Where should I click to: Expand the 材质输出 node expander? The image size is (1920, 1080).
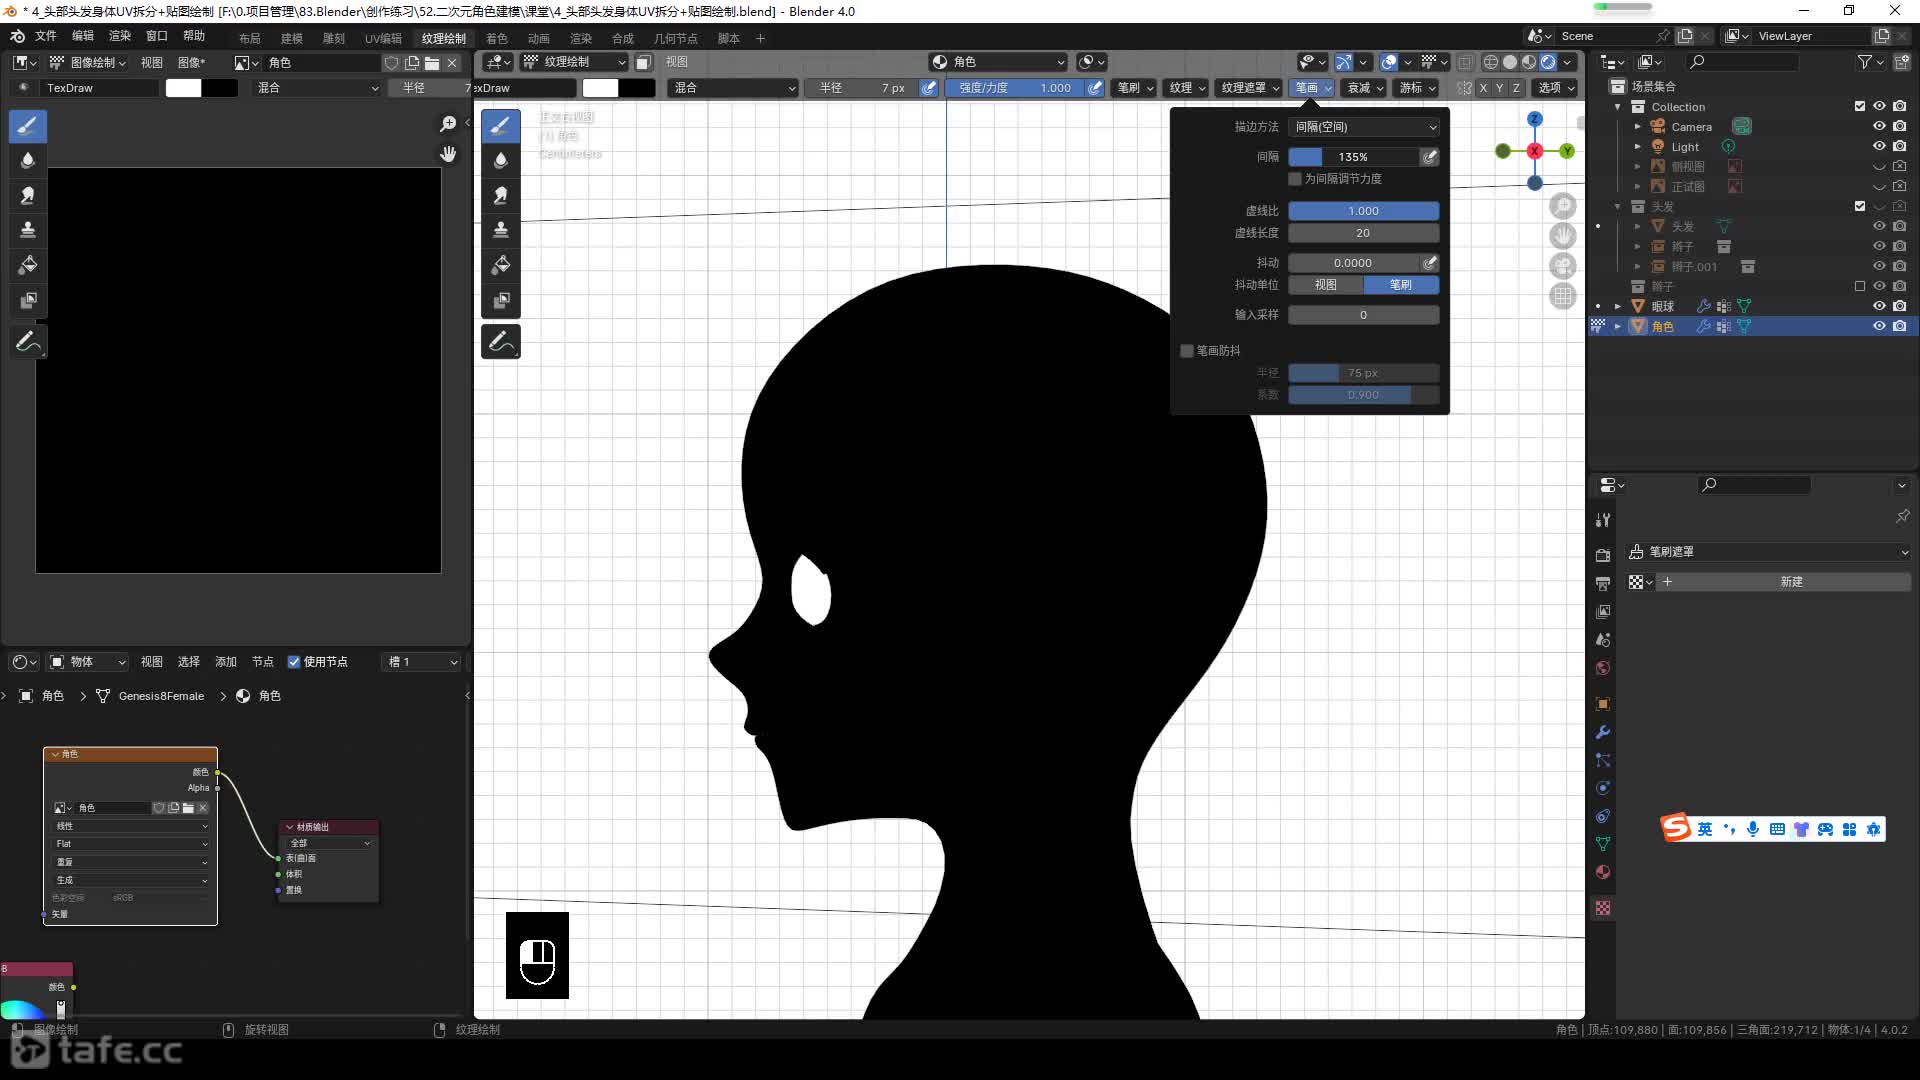pyautogui.click(x=287, y=827)
